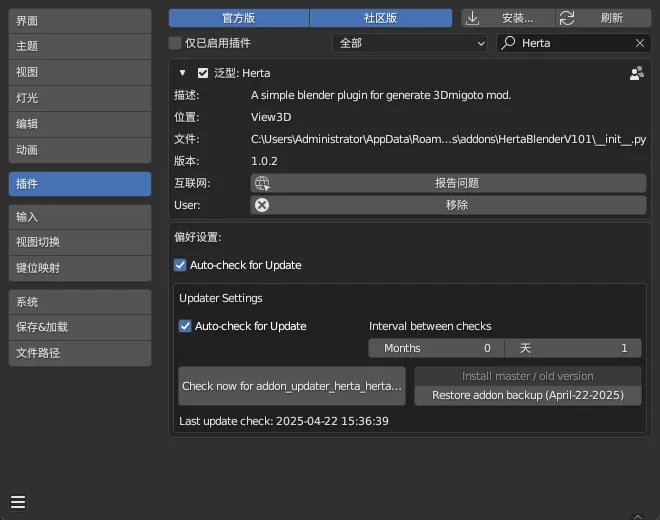The height and width of the screenshot is (520, 660).
Task: Click the addon description text
Action: (381, 95)
